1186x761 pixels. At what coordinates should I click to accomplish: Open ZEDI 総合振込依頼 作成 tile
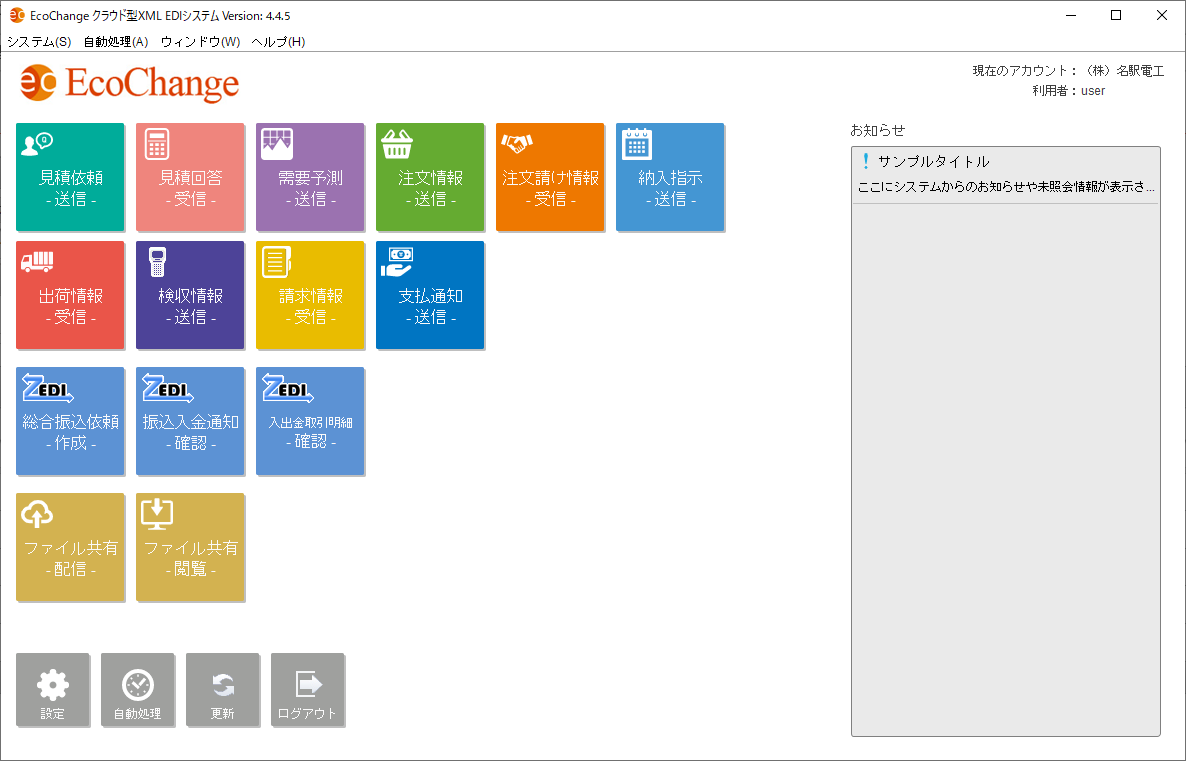70,421
